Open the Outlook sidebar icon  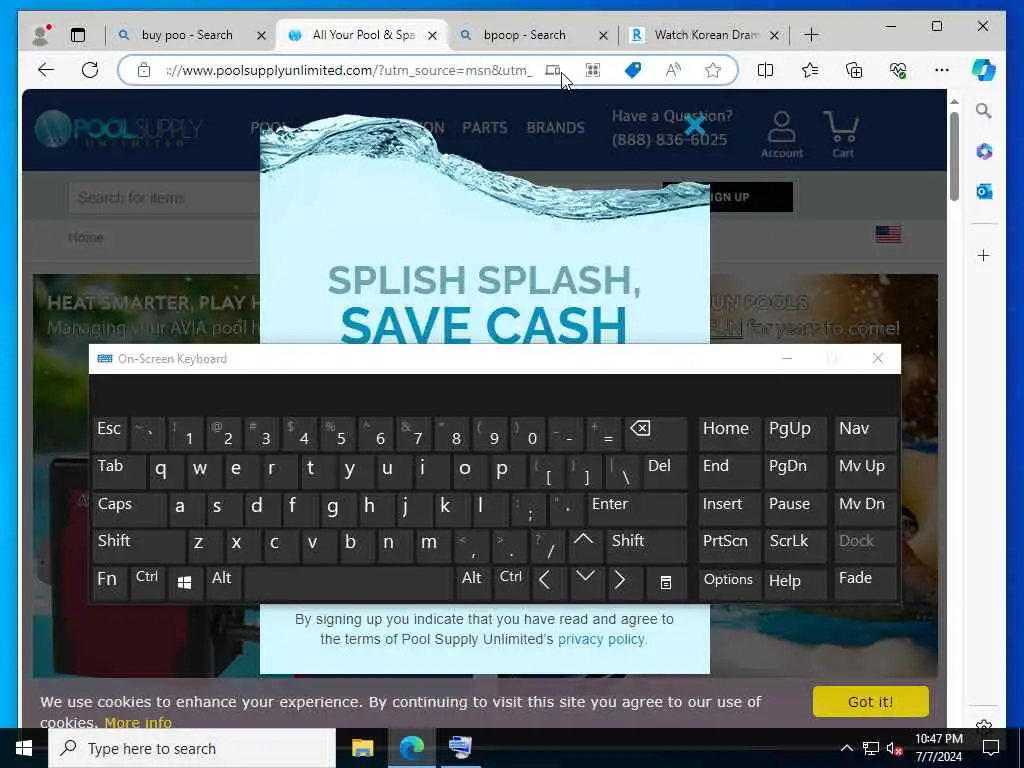(x=984, y=191)
